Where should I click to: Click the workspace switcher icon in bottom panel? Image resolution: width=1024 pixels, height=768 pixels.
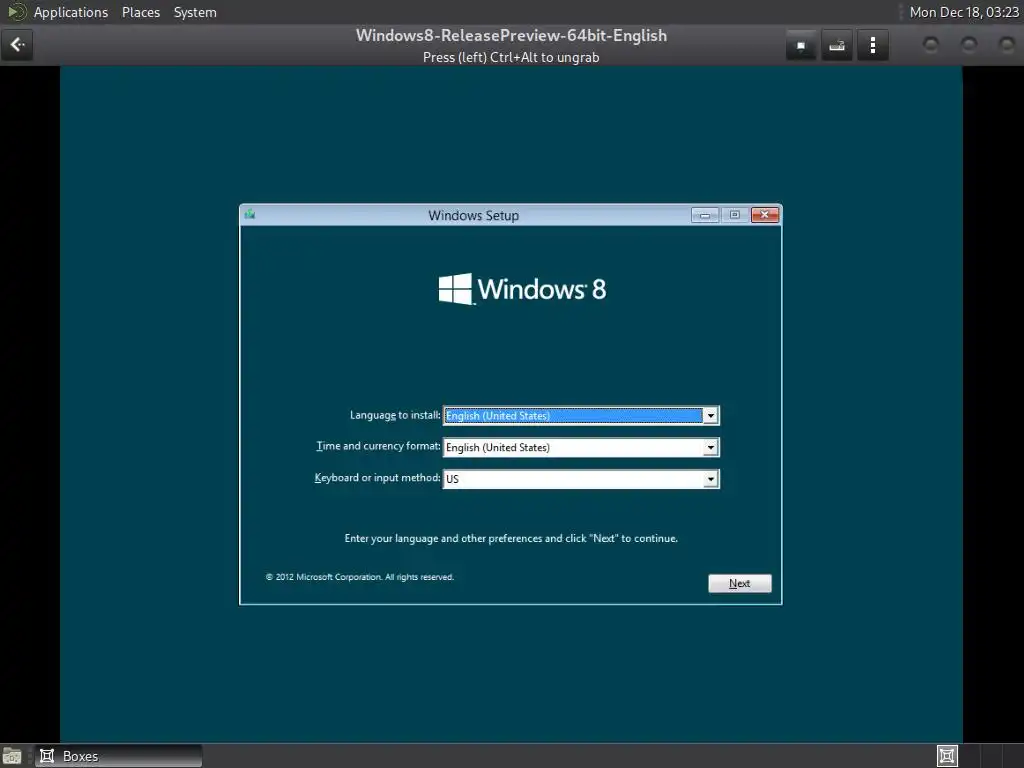[x=947, y=756]
